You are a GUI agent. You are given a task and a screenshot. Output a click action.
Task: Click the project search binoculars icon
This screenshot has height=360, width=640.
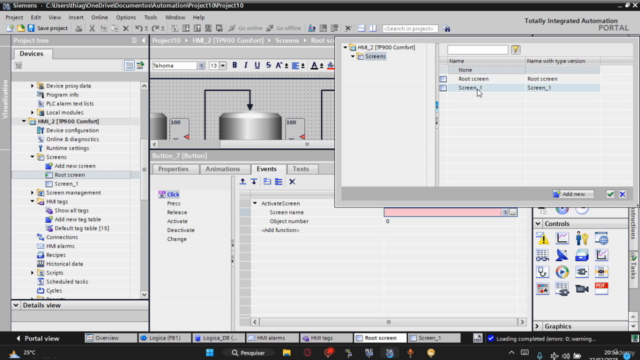(447, 29)
